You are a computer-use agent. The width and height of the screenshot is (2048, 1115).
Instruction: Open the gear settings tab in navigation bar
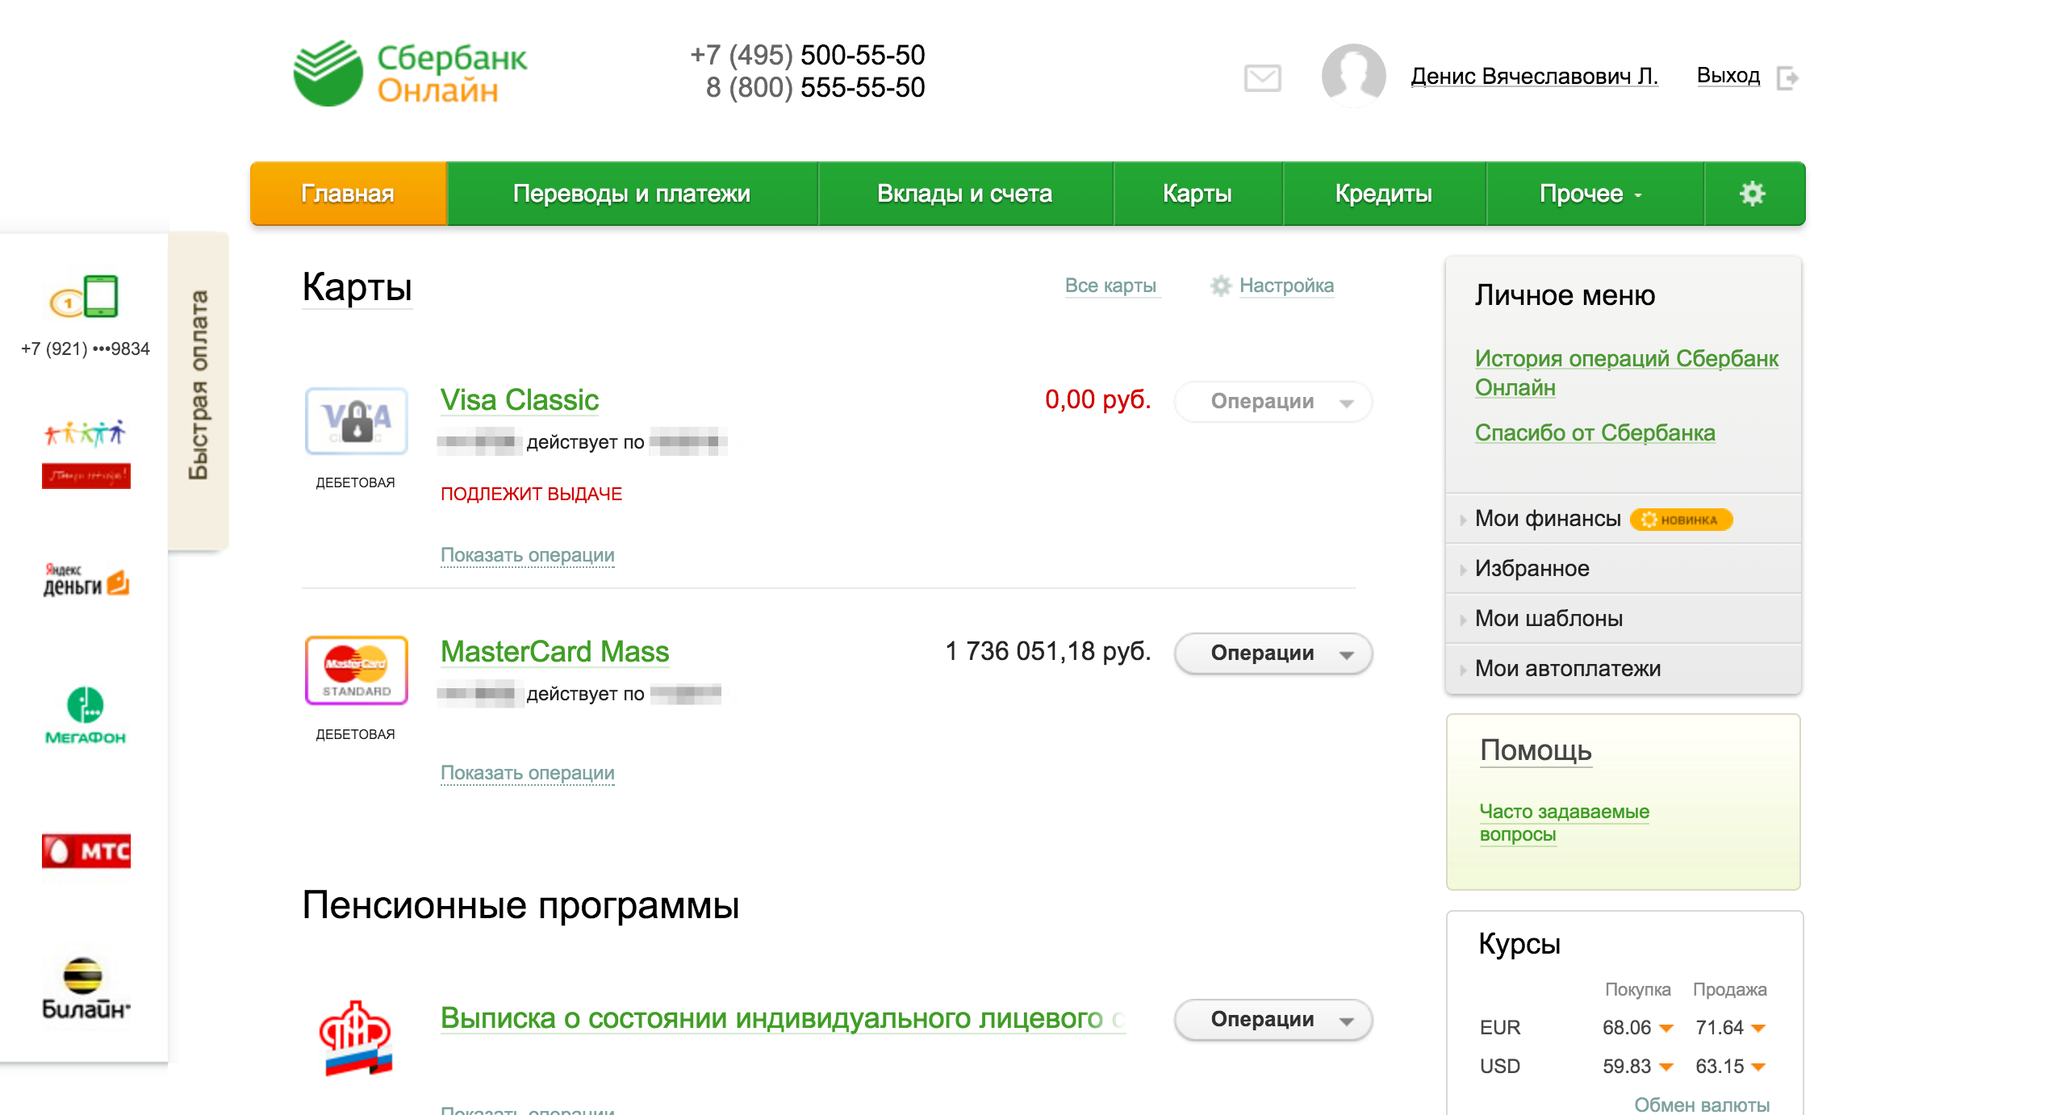click(x=1752, y=193)
